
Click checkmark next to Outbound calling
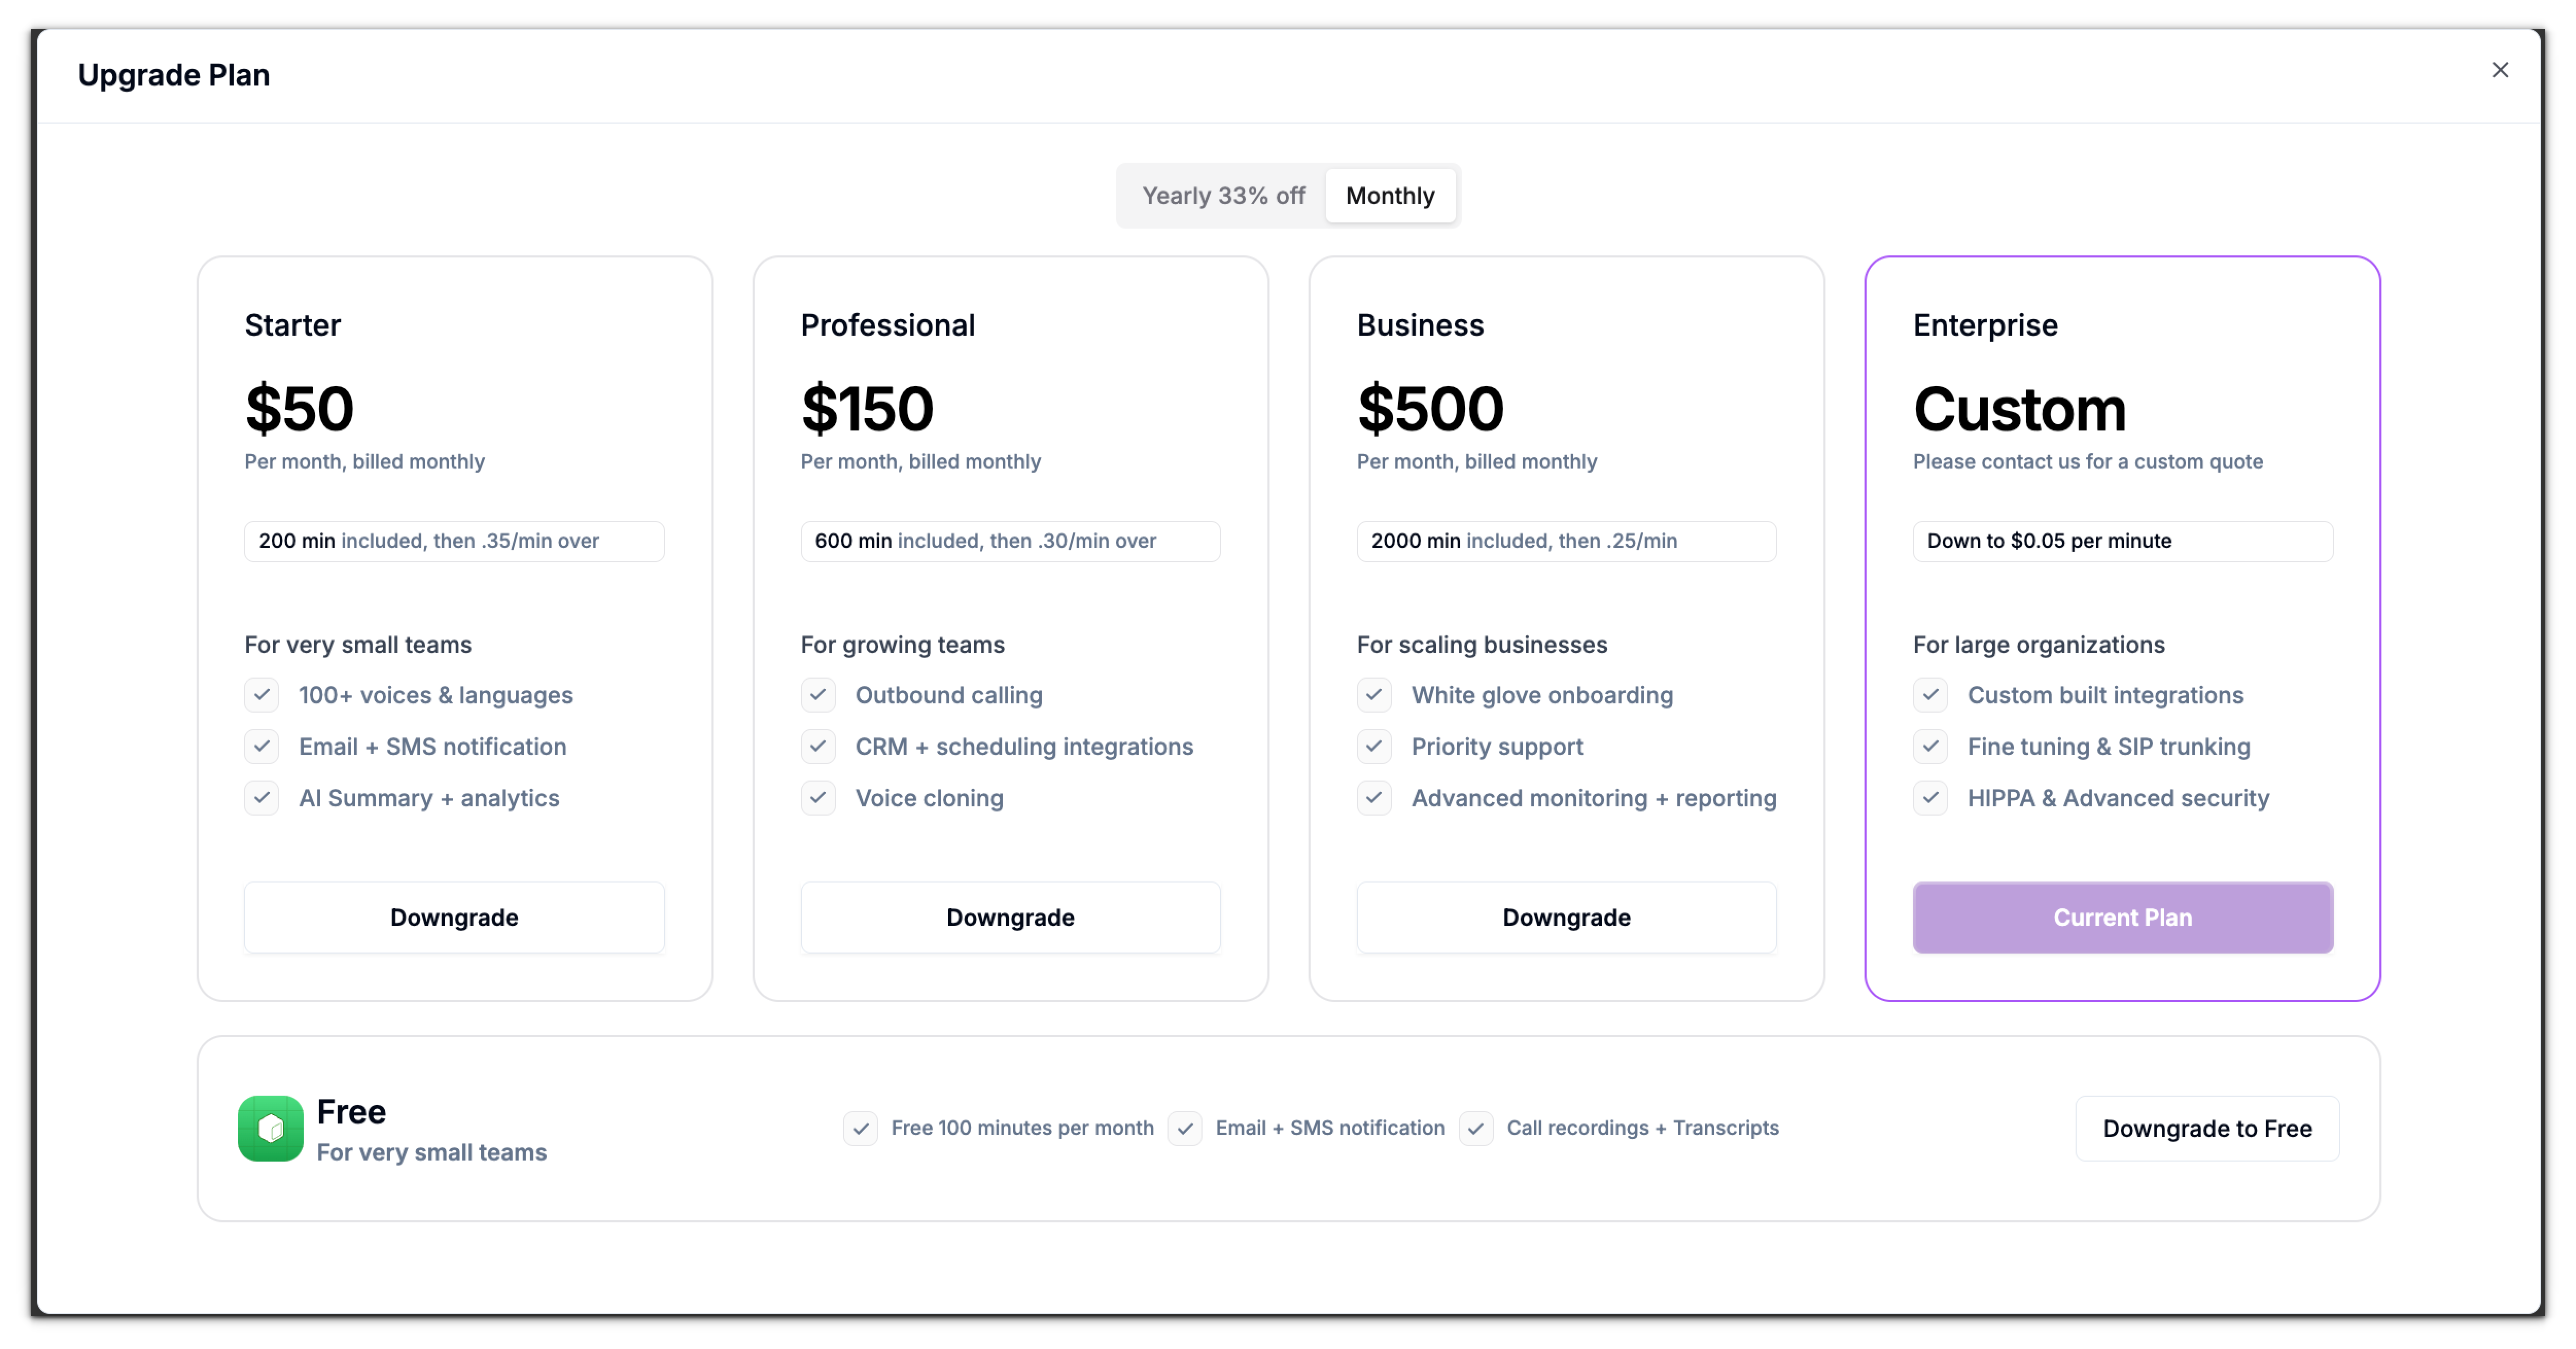pyautogui.click(x=818, y=695)
